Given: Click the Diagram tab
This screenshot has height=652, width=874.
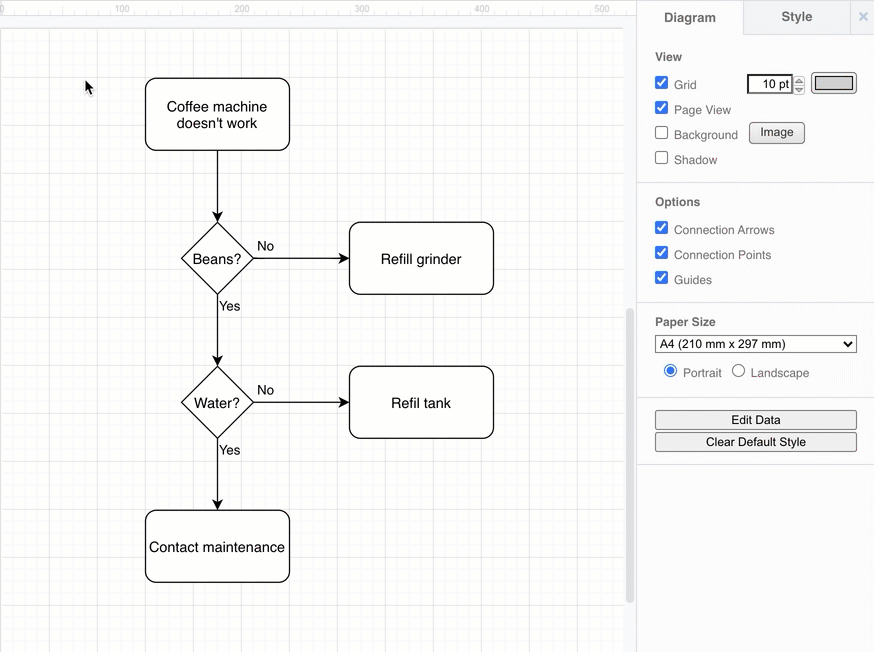Looking at the screenshot, I should (x=689, y=17).
